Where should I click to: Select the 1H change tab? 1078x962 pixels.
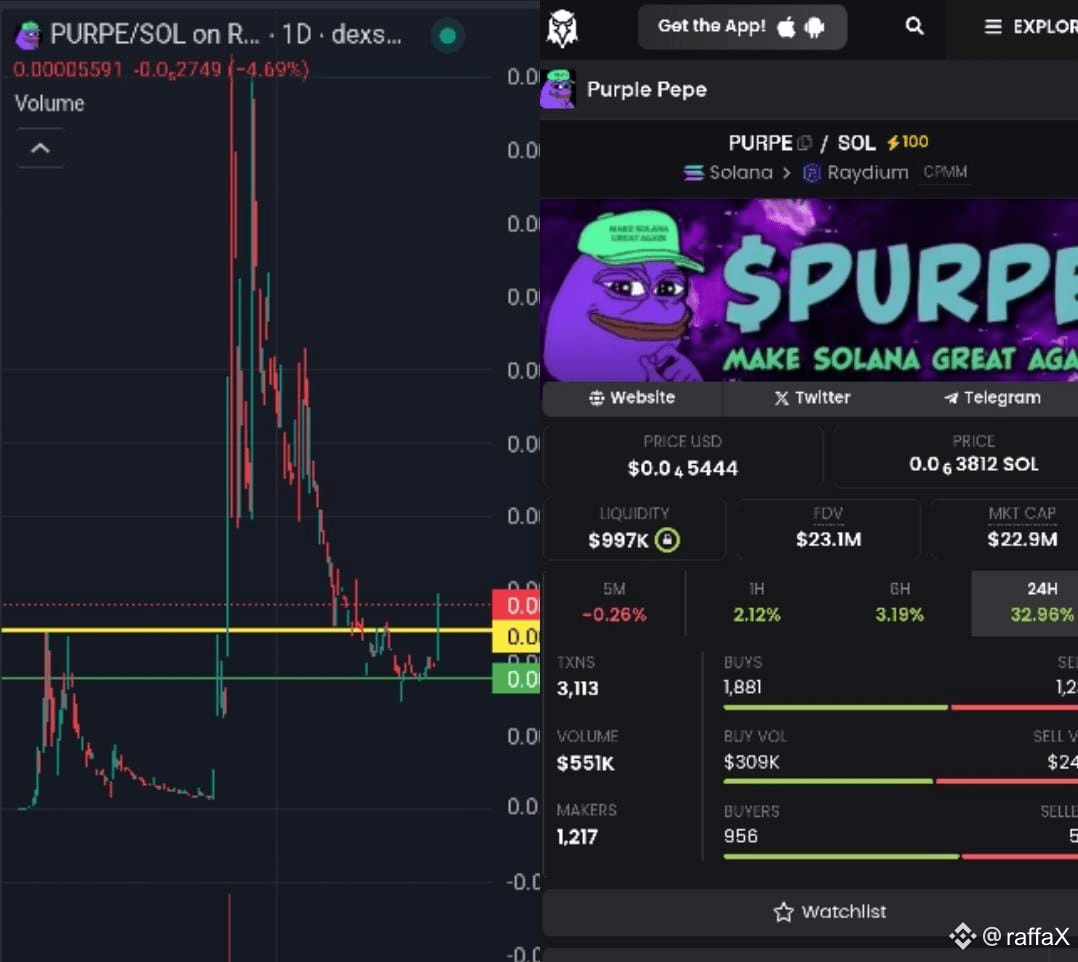pos(756,602)
